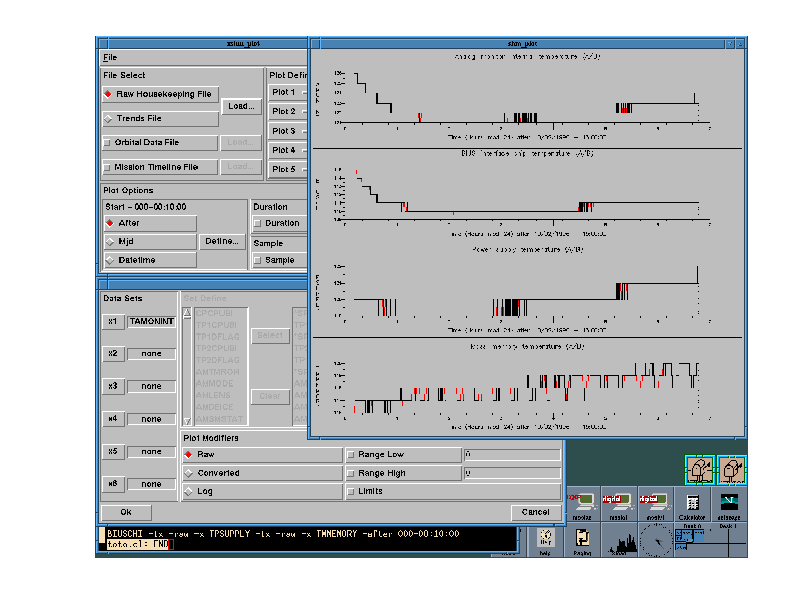The width and height of the screenshot is (792, 612).
Task: Click scroll-up arrow of Set Define list
Action: click(x=187, y=313)
